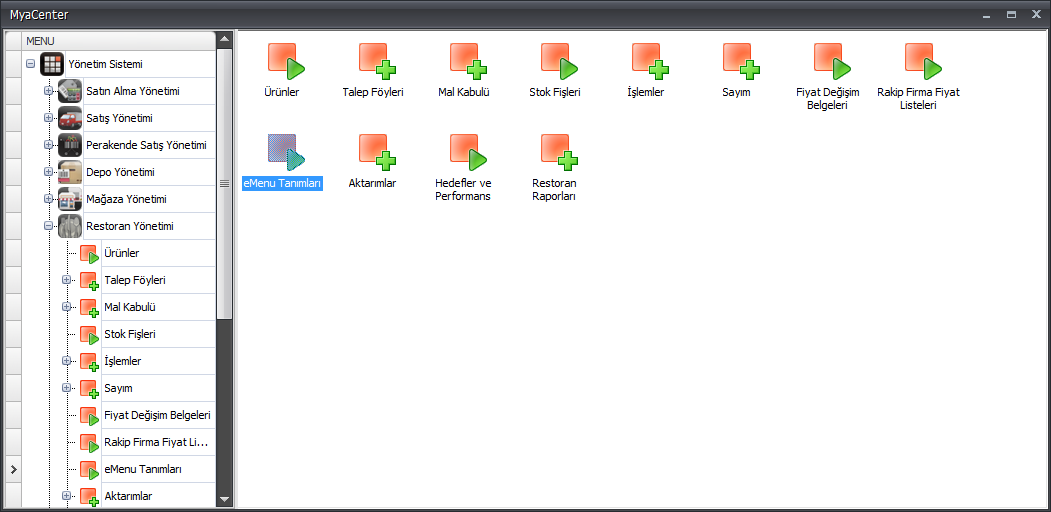
Task: Click the Yönetim Sistemi grid icon in the tree
Action: click(x=52, y=64)
